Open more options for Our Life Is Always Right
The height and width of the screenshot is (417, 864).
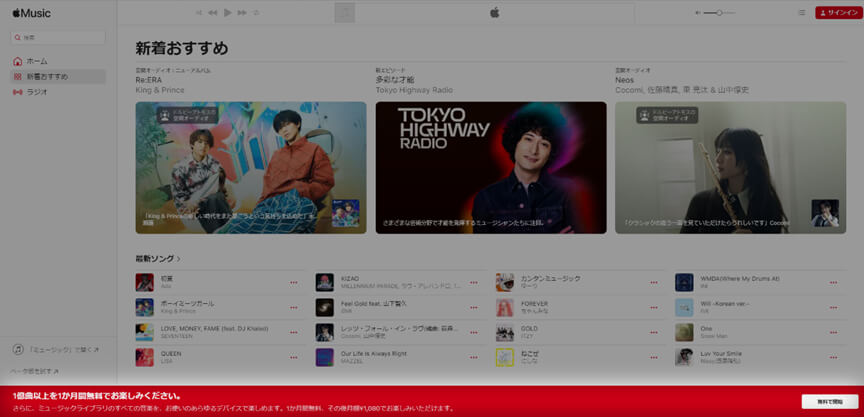coord(474,358)
